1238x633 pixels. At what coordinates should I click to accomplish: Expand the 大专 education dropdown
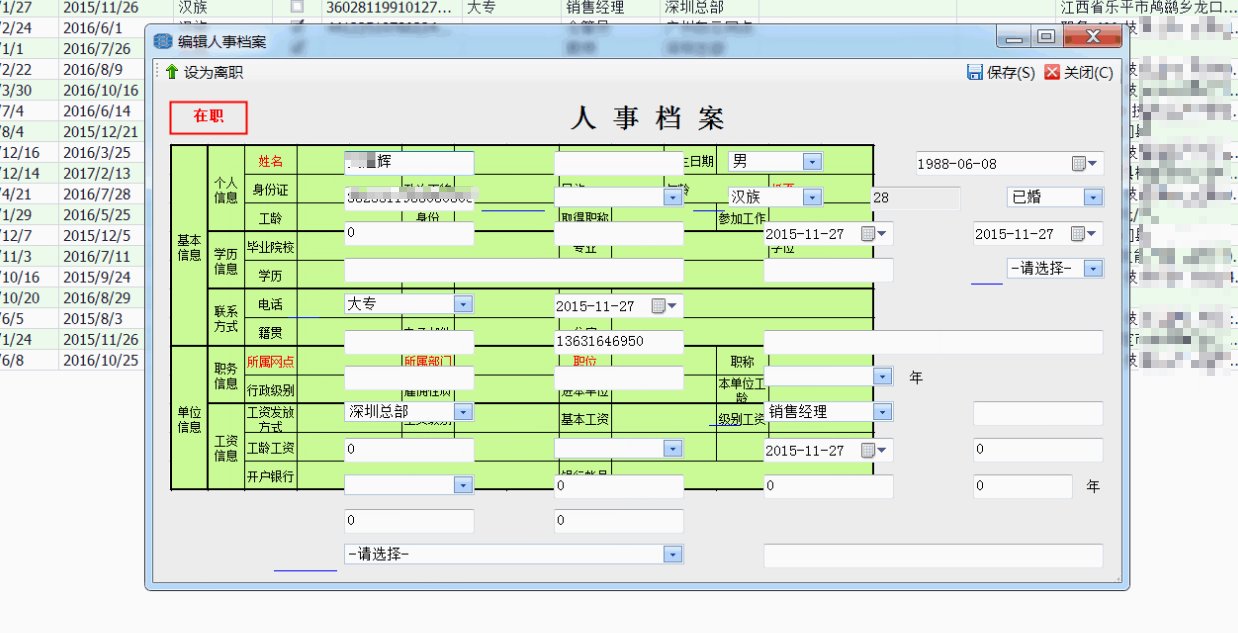(463, 304)
